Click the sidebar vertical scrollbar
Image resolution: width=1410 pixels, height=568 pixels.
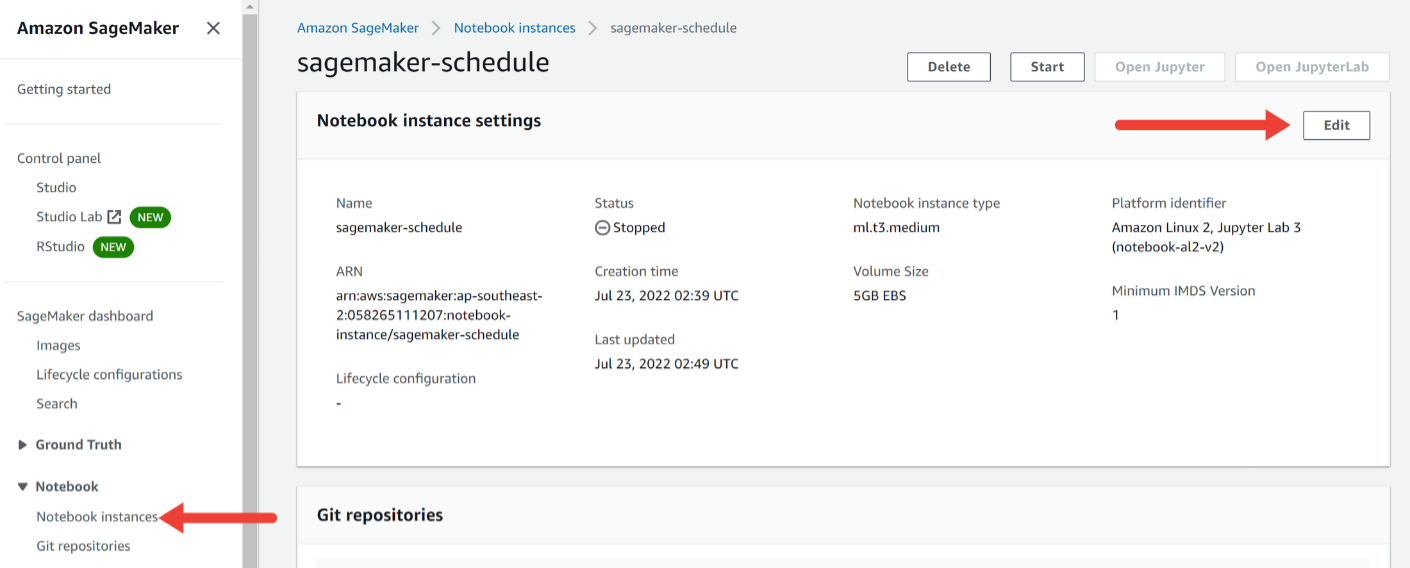point(250,284)
